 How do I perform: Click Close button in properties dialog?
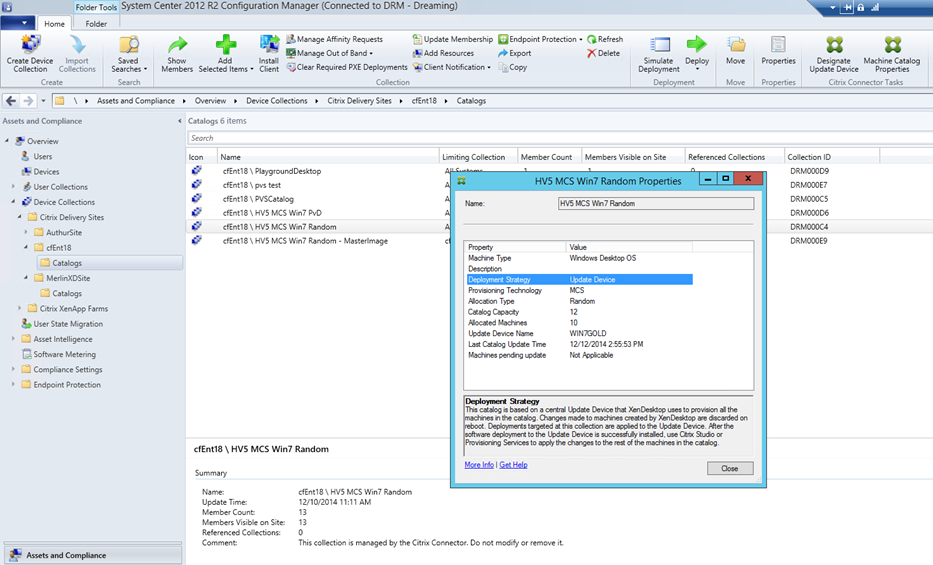tap(729, 468)
